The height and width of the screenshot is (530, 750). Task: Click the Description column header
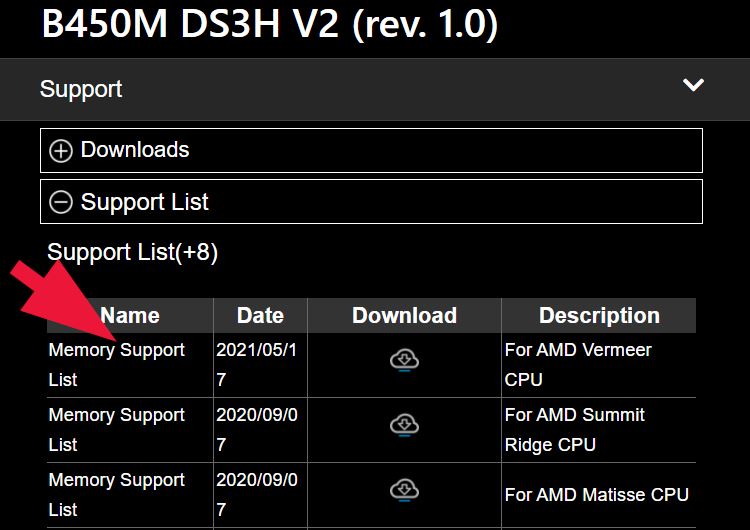click(x=599, y=316)
